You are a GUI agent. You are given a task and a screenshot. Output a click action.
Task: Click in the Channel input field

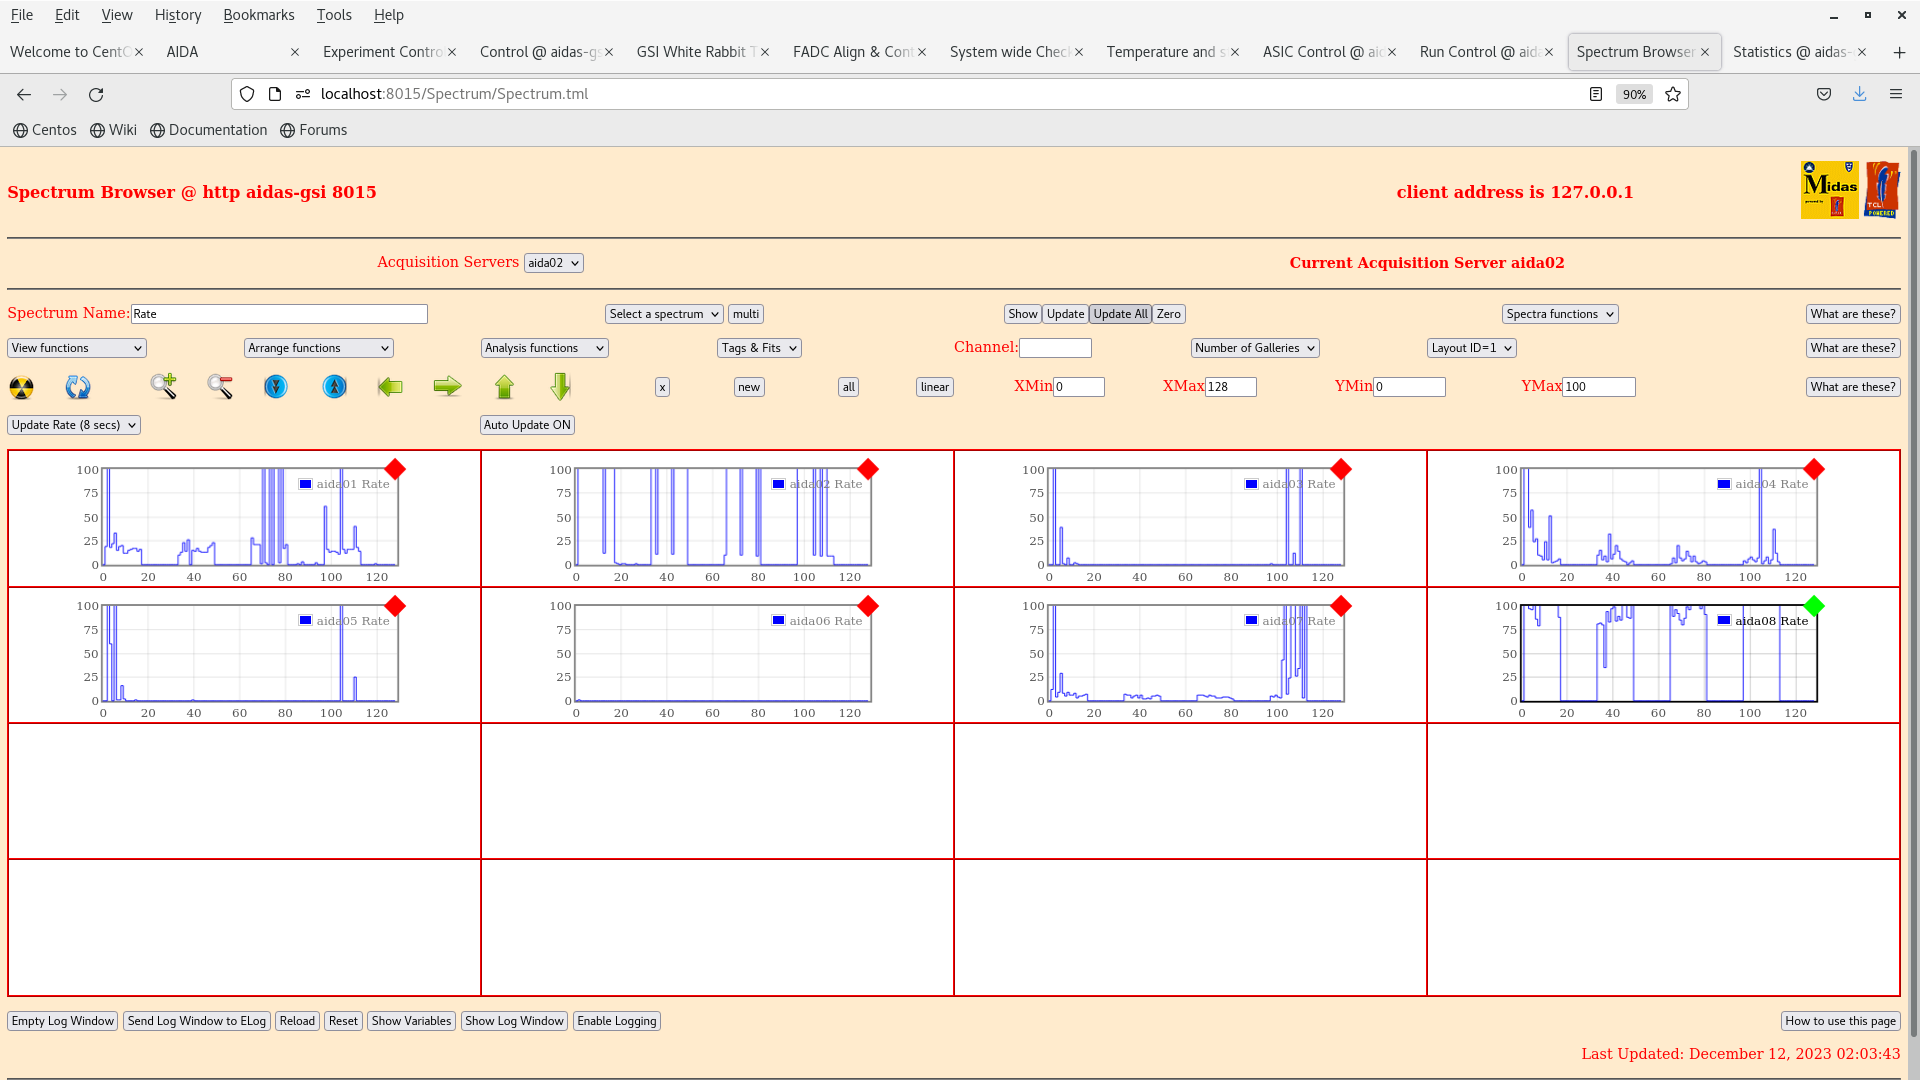pyautogui.click(x=1056, y=347)
